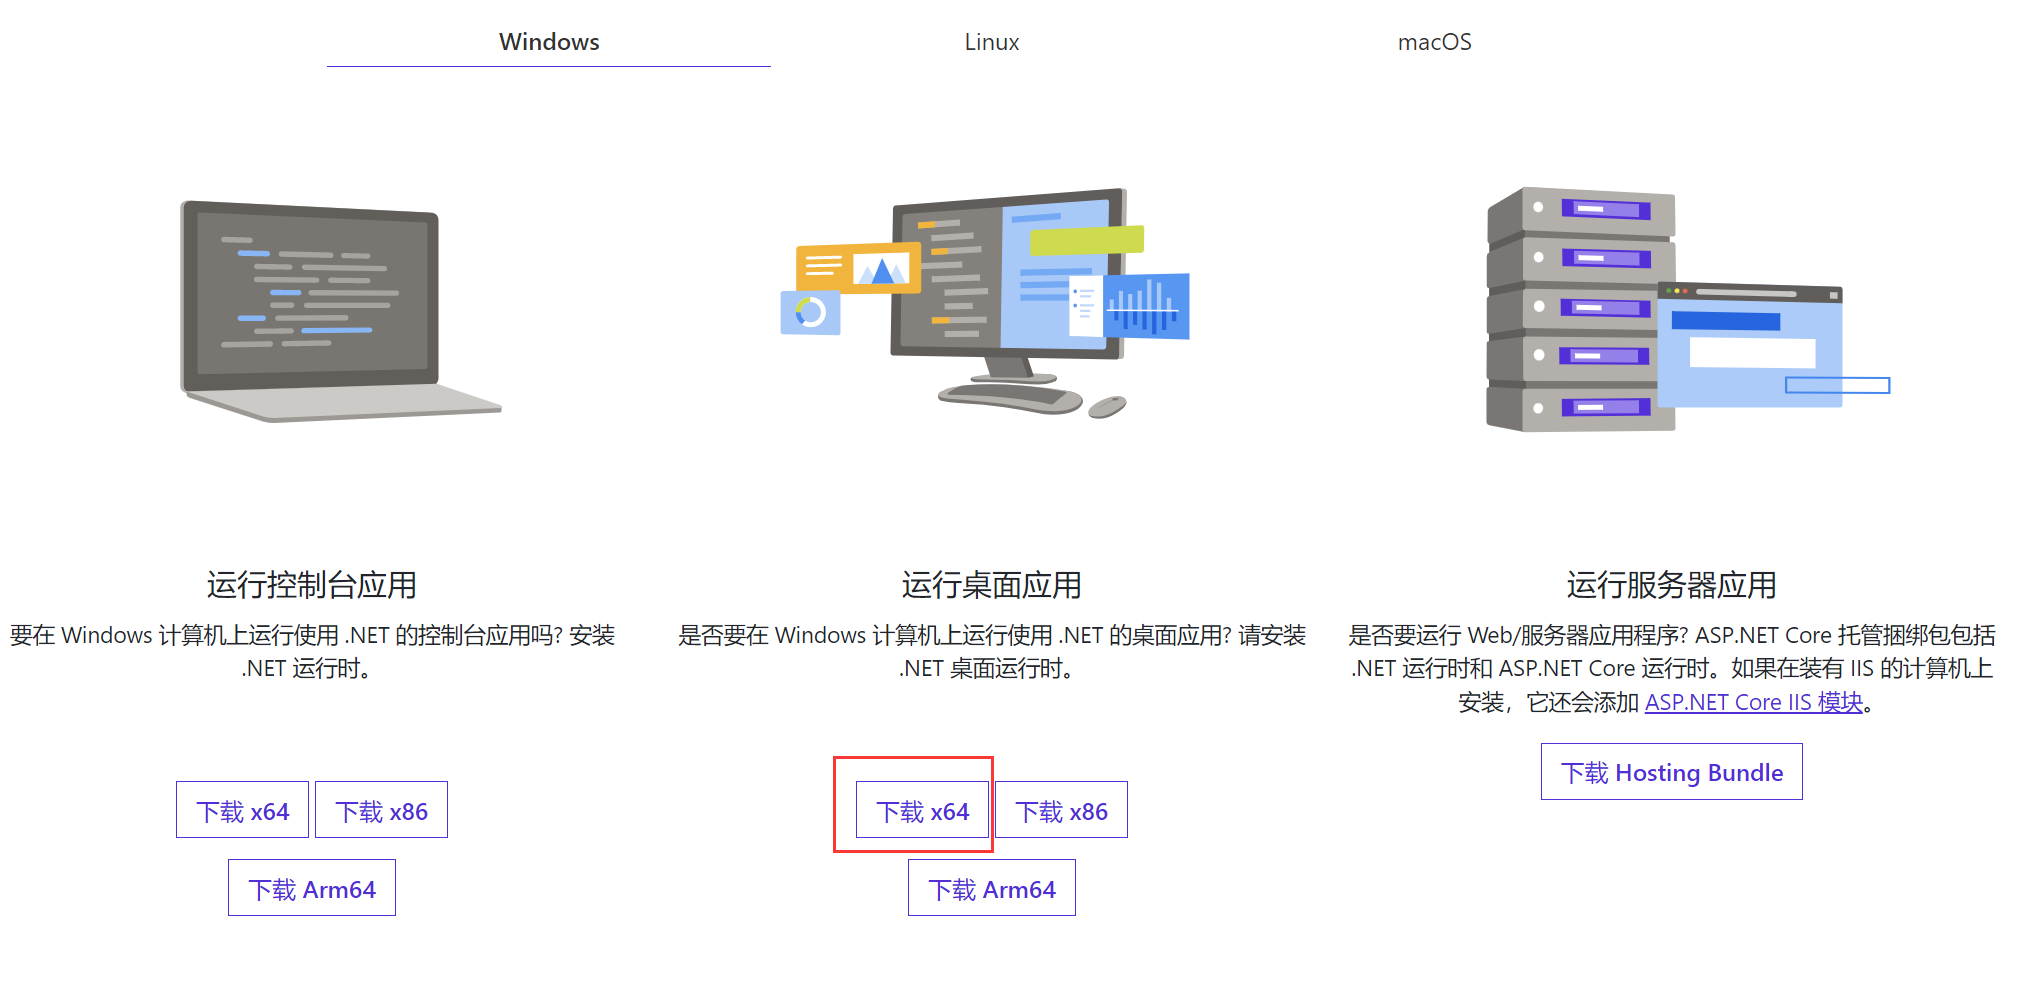
Task: Click the pie chart graphic
Action: click(x=810, y=313)
